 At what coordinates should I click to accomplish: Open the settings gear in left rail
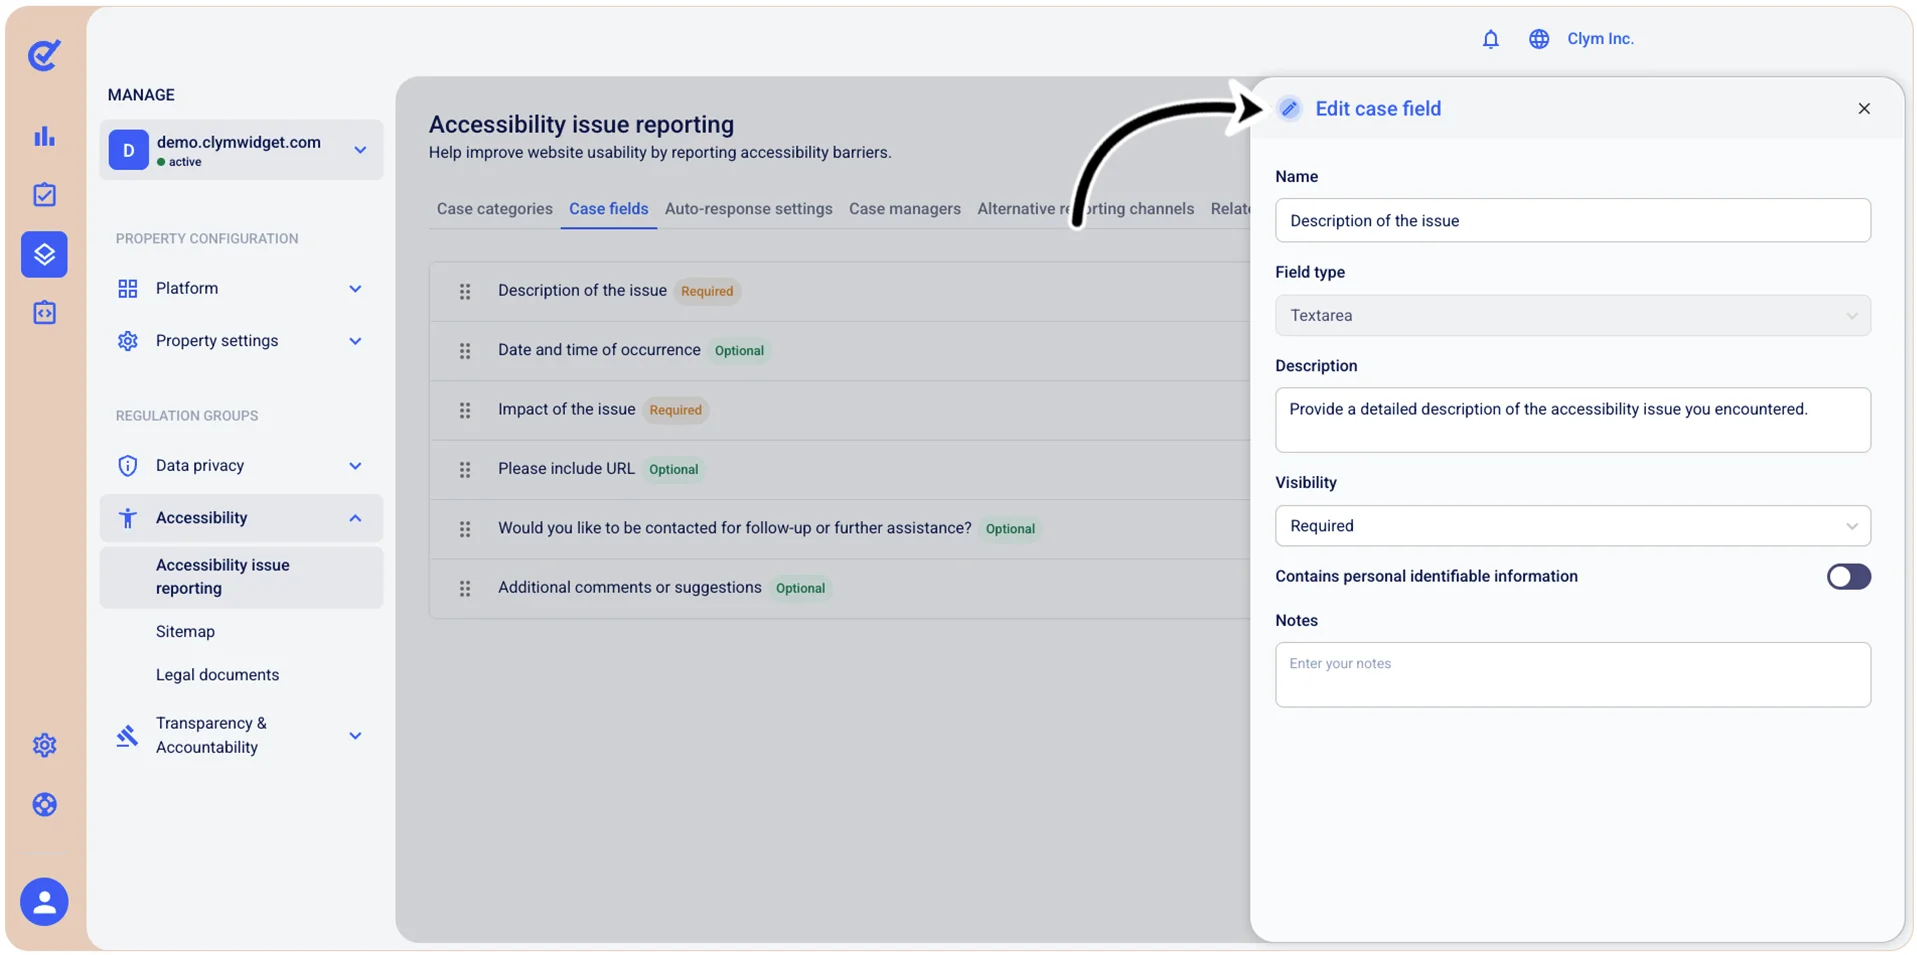tap(44, 745)
